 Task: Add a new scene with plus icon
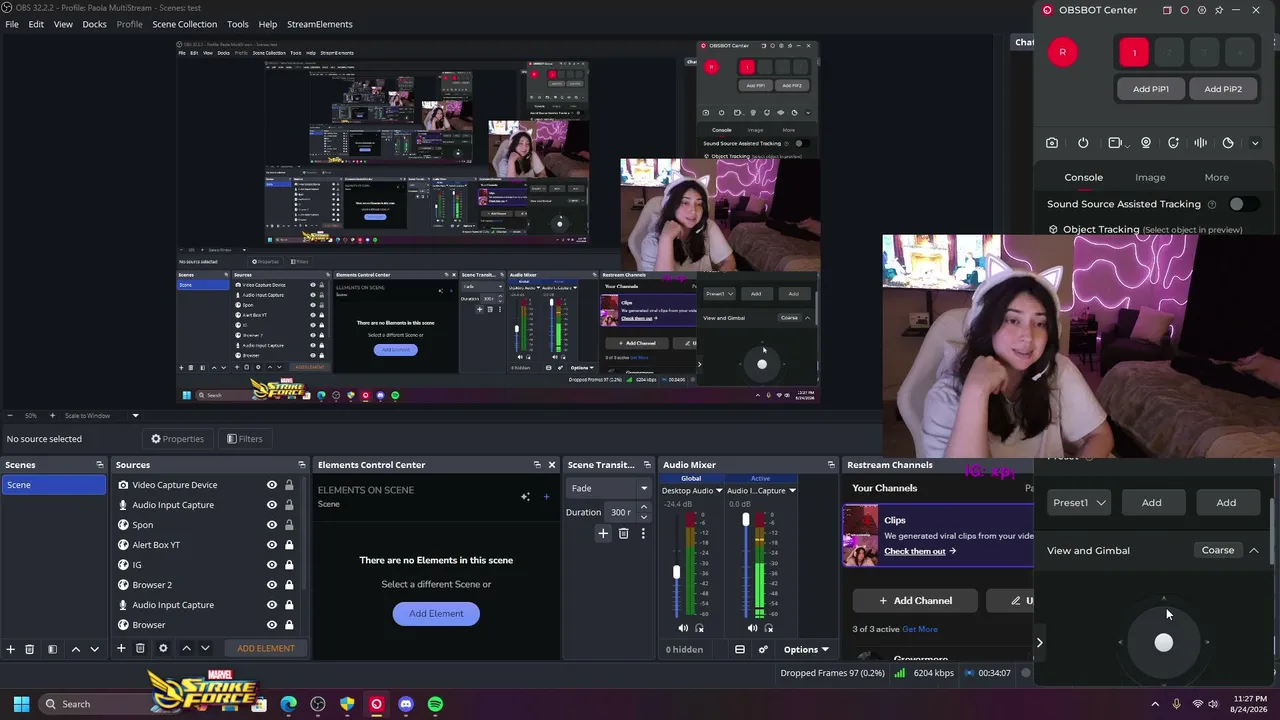click(x=10, y=649)
